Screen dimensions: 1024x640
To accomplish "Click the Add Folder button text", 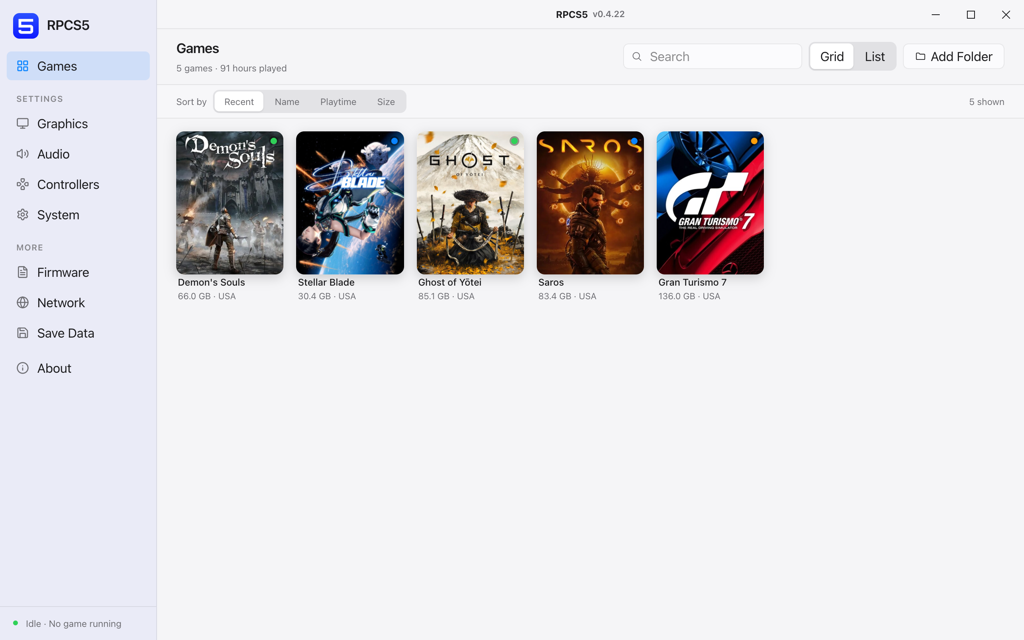I will [961, 56].
